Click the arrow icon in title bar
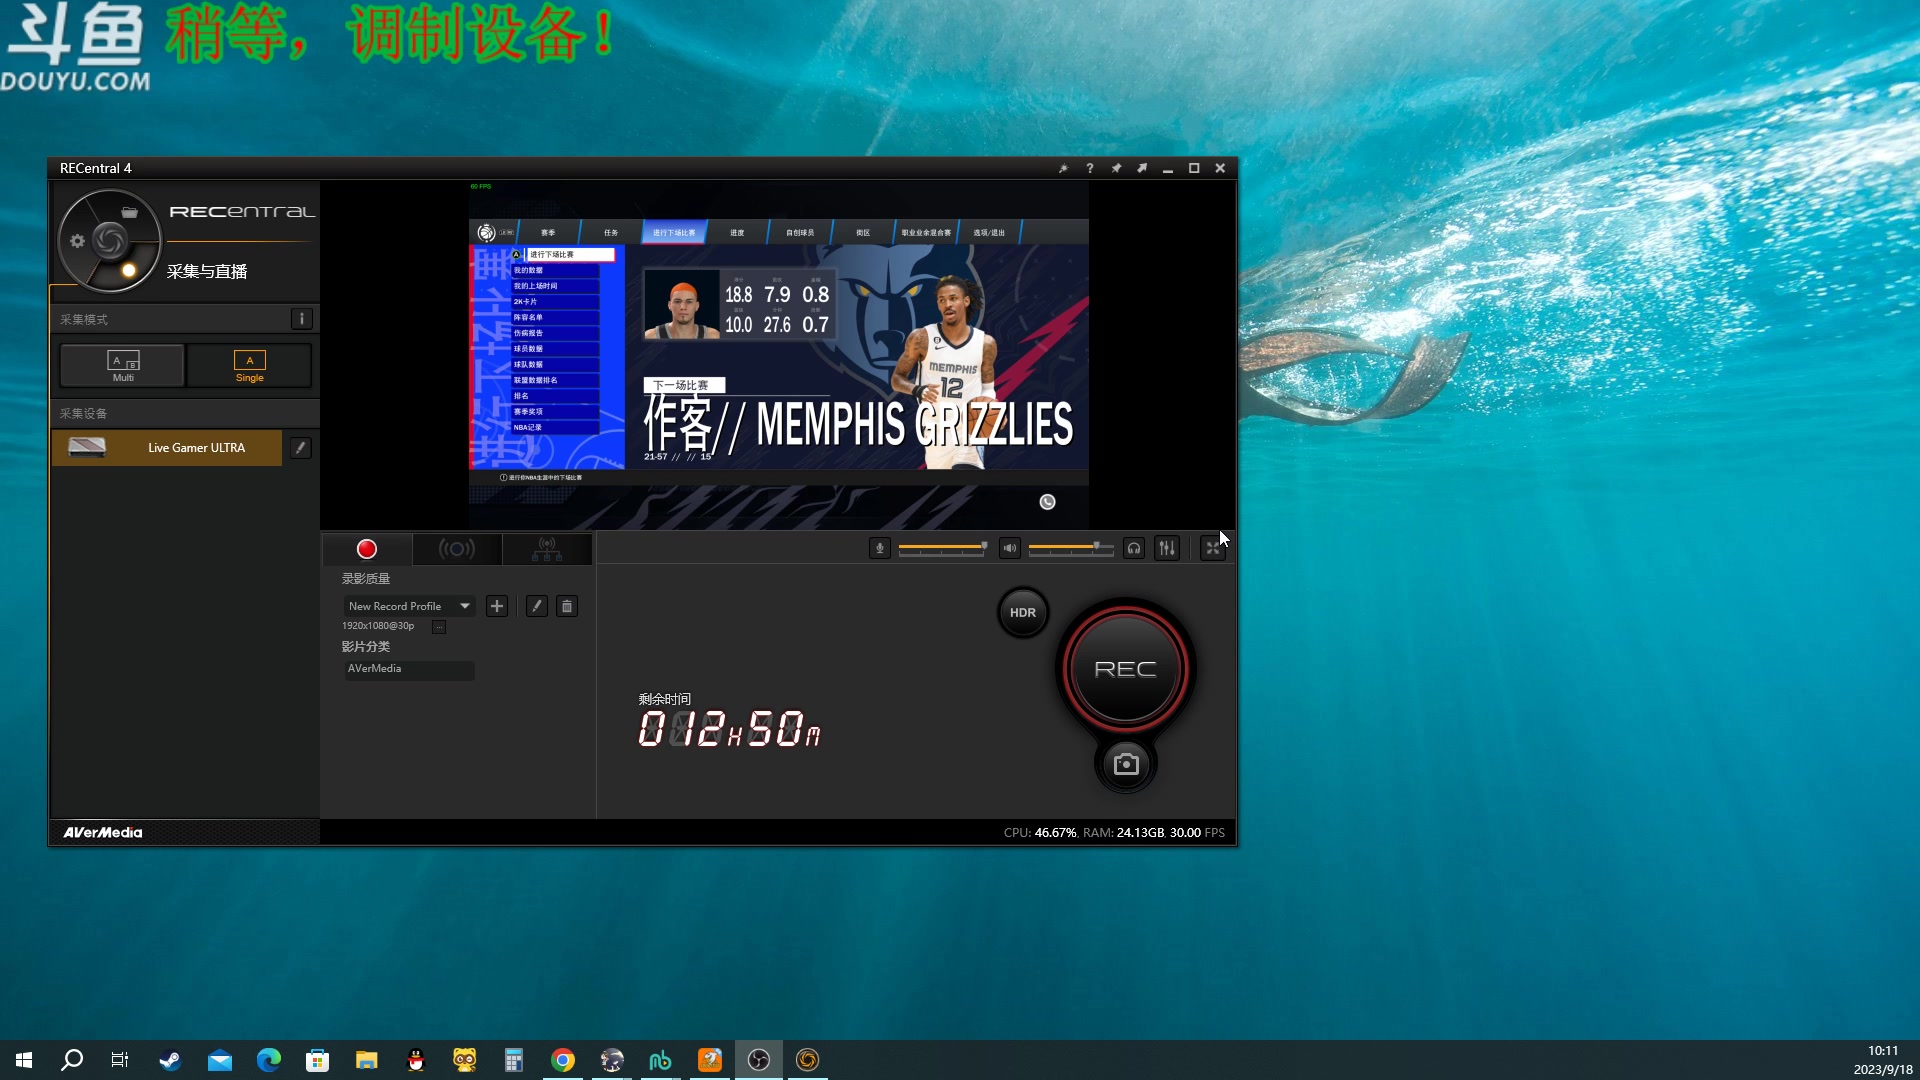Image resolution: width=1920 pixels, height=1080 pixels. [x=1142, y=169]
